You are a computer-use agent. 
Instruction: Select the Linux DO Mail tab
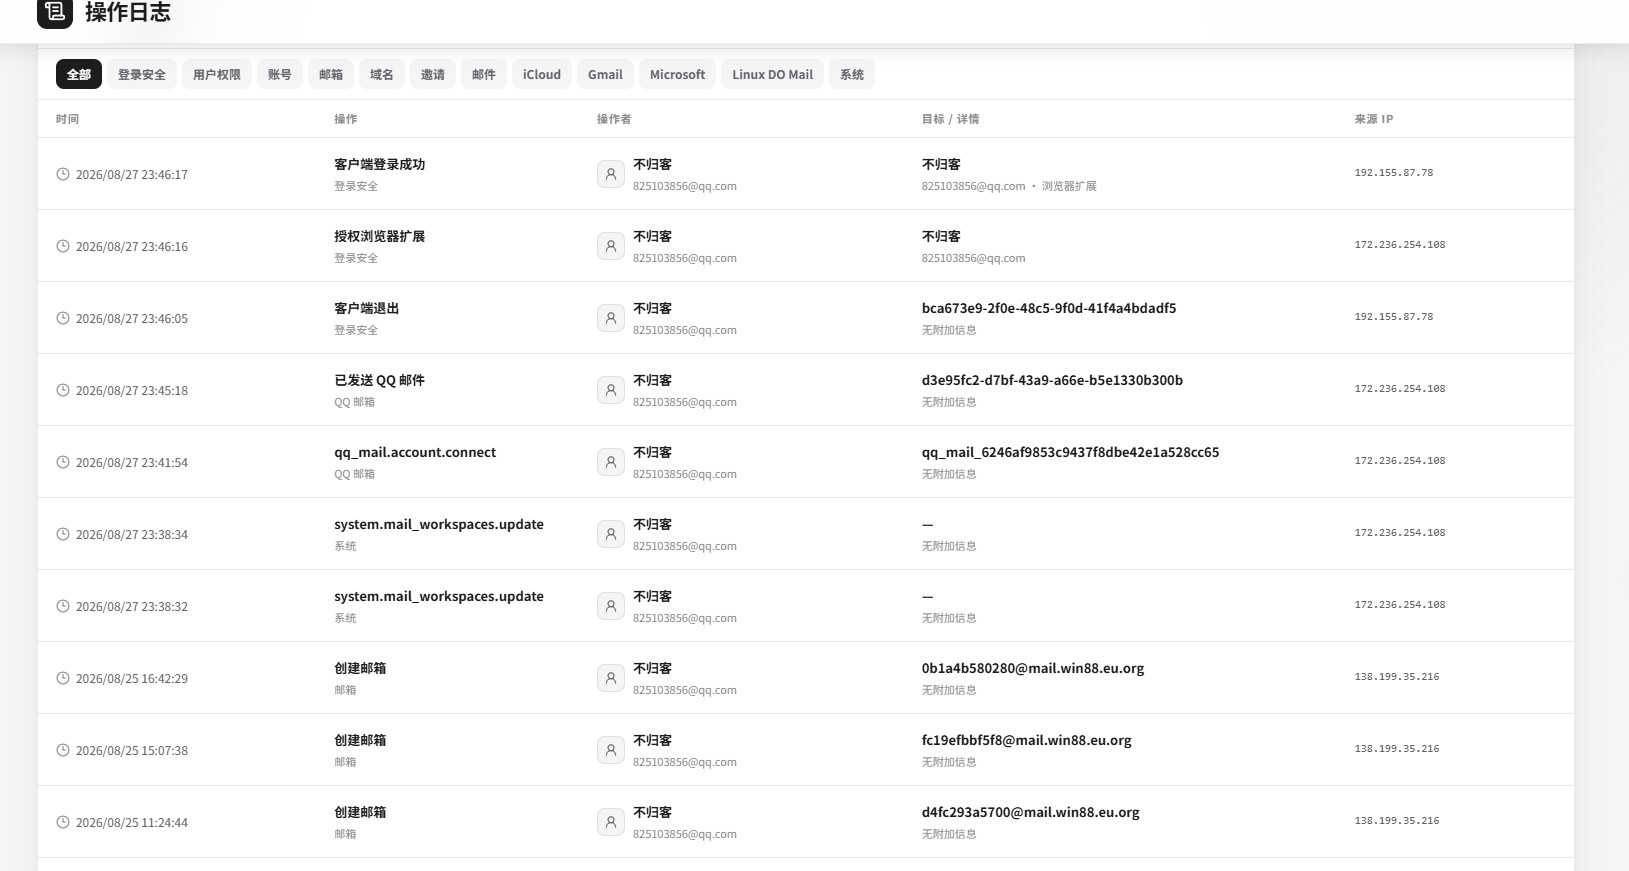tap(772, 74)
